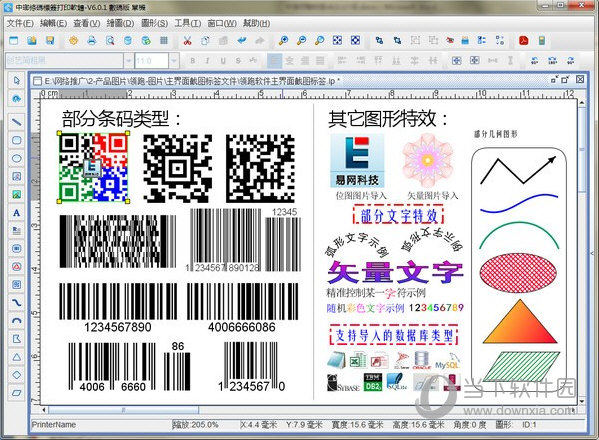Open the font size dropdown arrow
The width and height of the screenshot is (599, 440).
[x=174, y=60]
